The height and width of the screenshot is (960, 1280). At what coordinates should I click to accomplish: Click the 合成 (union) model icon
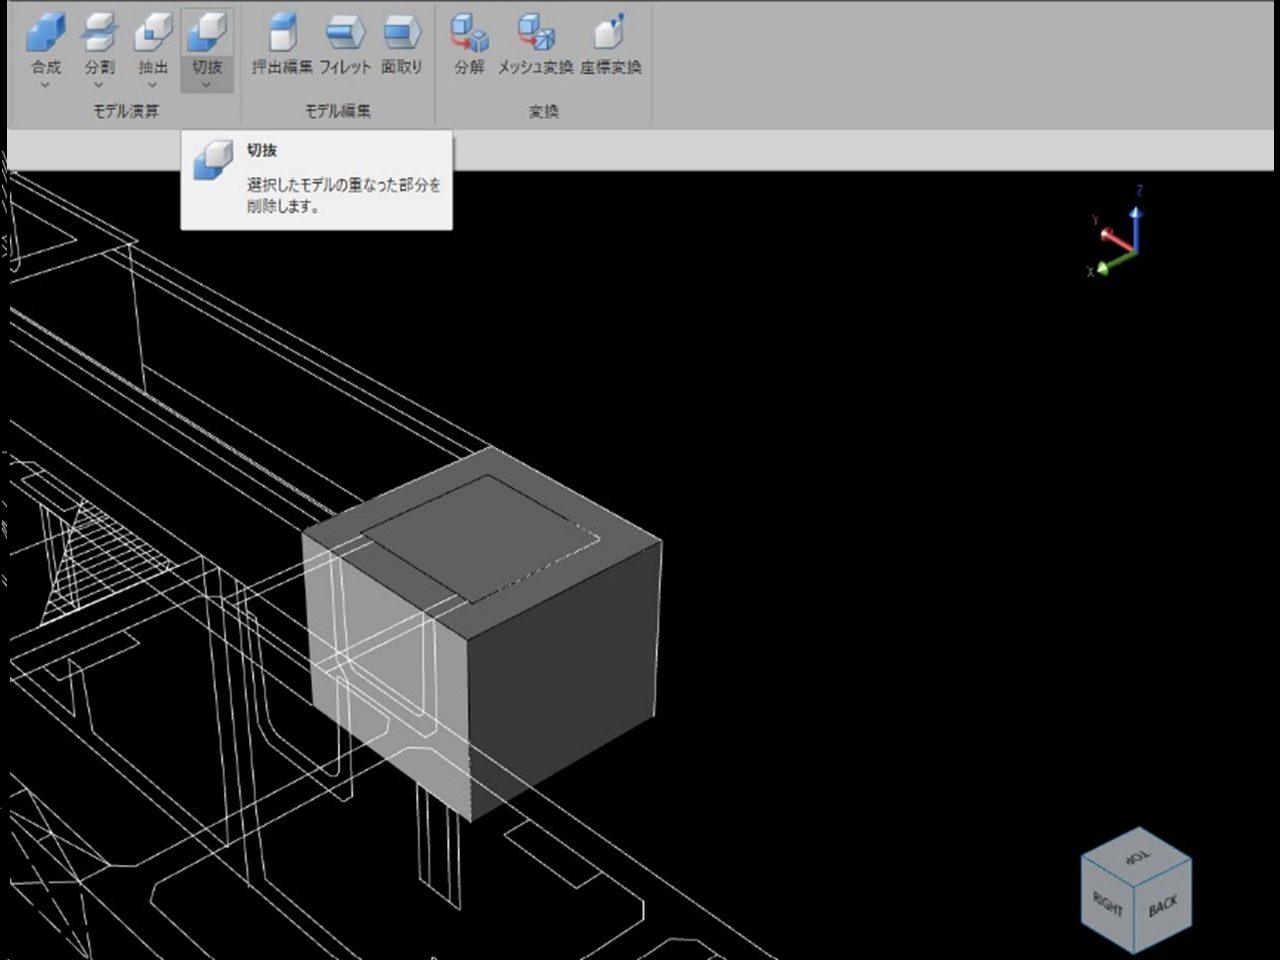(x=46, y=34)
